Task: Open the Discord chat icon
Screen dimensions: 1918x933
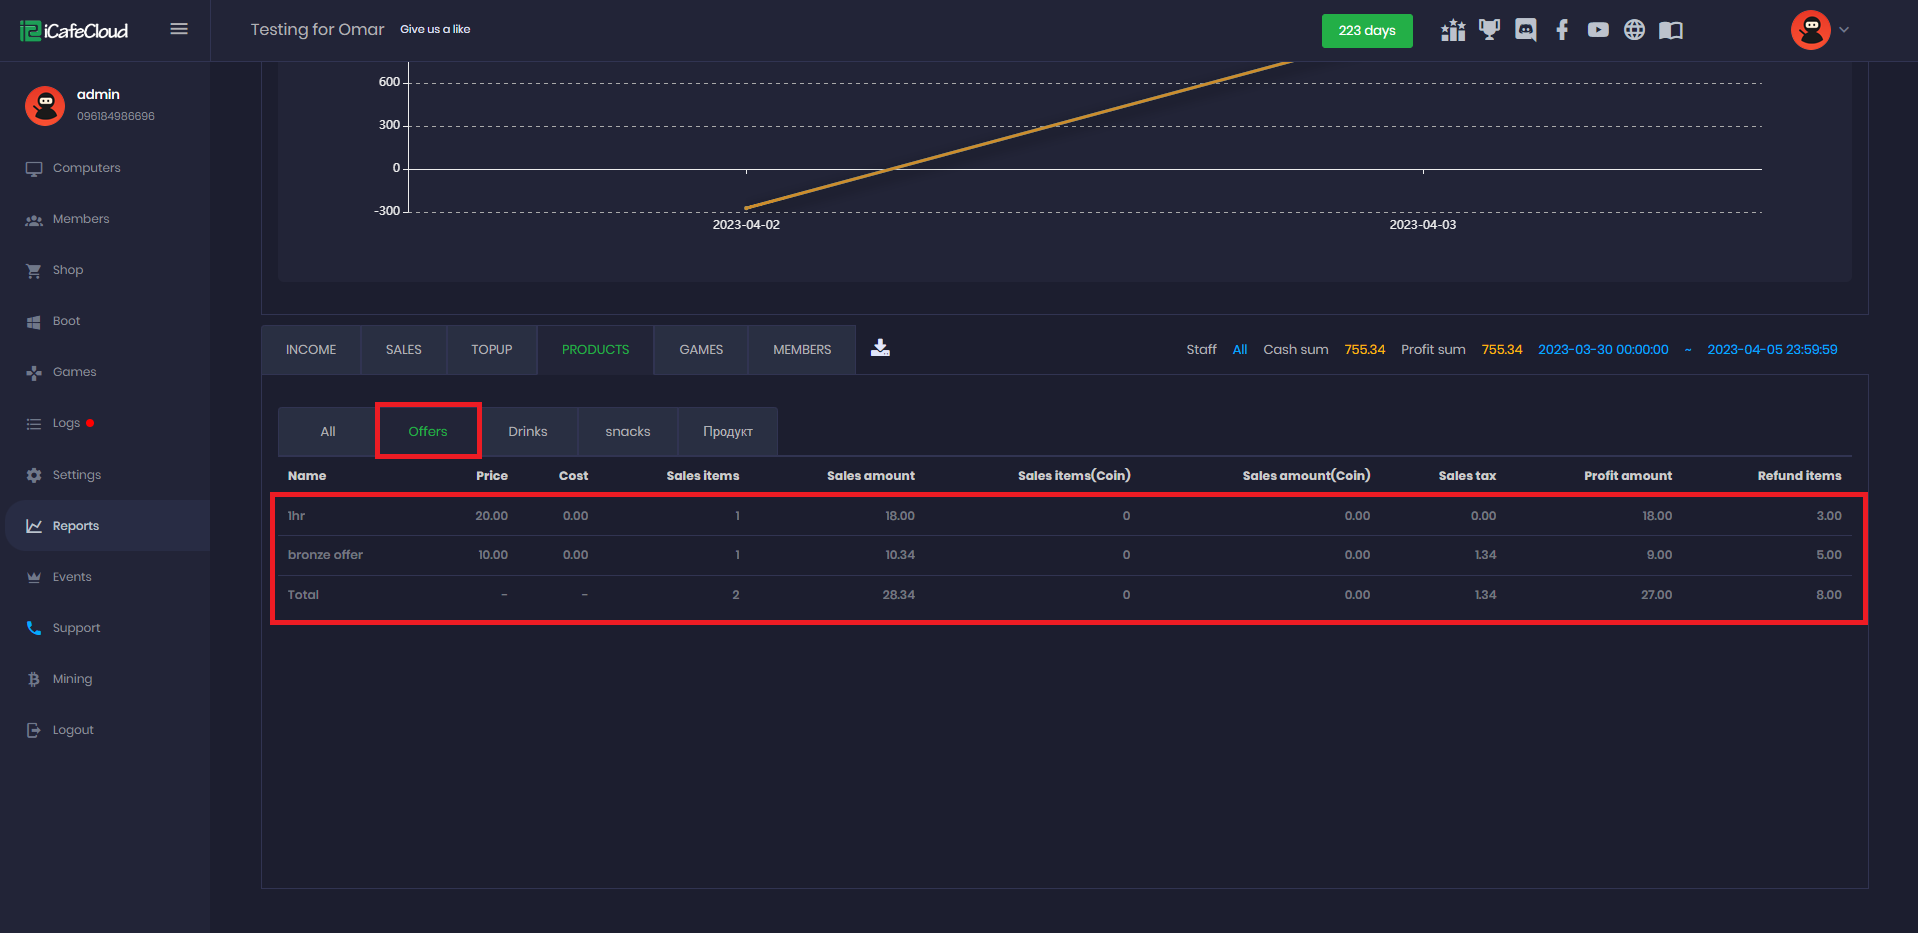Action: click(x=1525, y=30)
